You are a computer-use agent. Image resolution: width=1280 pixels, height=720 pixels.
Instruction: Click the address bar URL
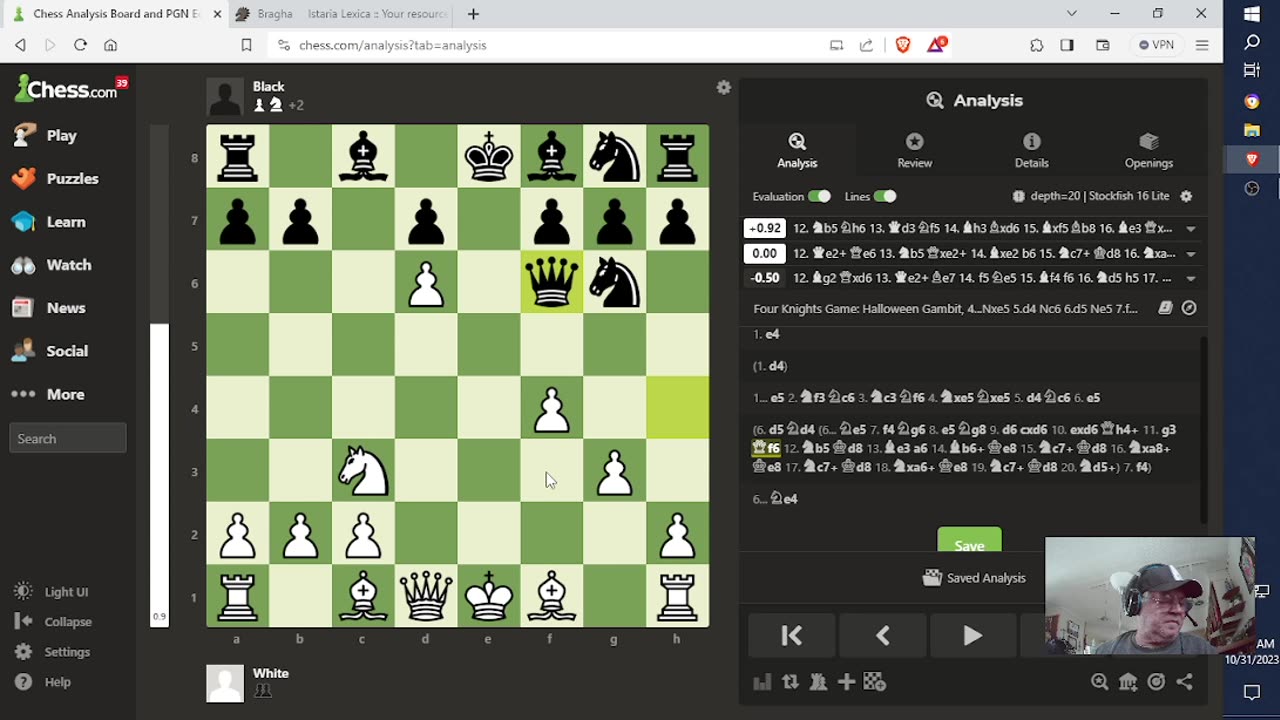(x=392, y=45)
